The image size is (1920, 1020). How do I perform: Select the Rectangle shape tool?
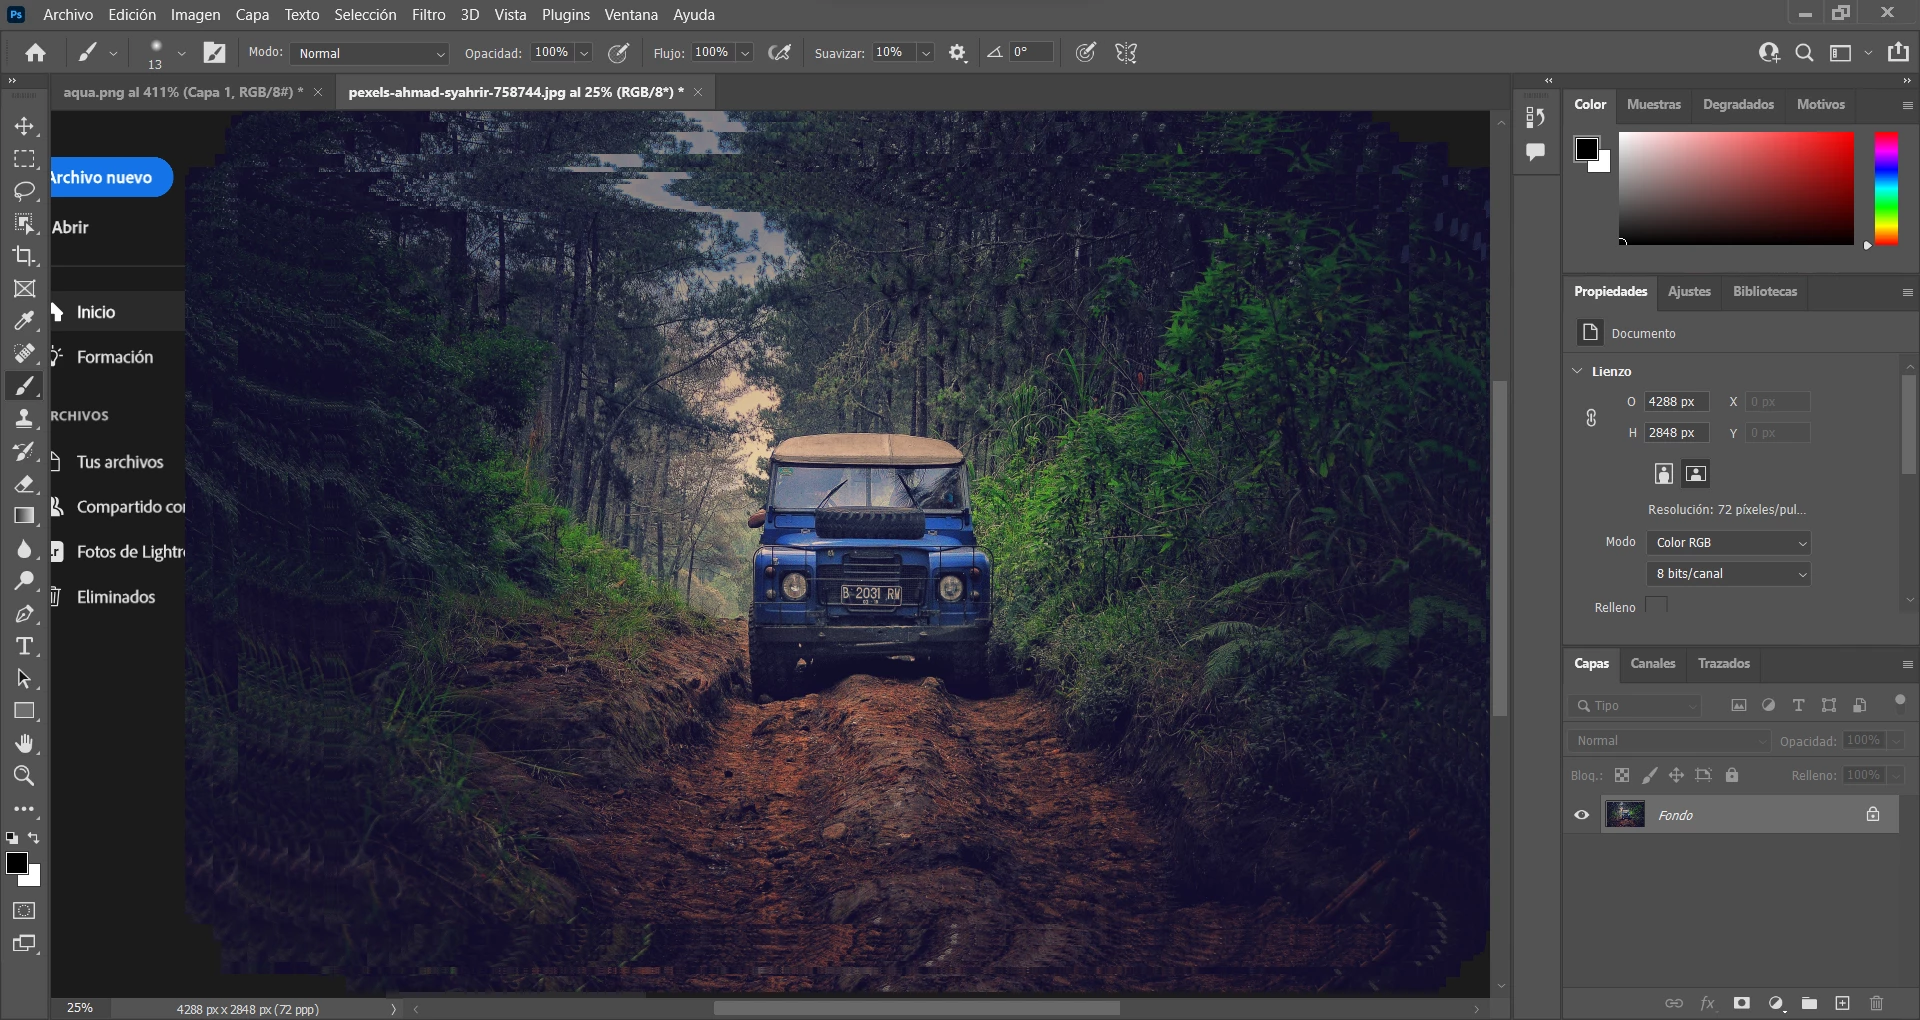[x=24, y=711]
